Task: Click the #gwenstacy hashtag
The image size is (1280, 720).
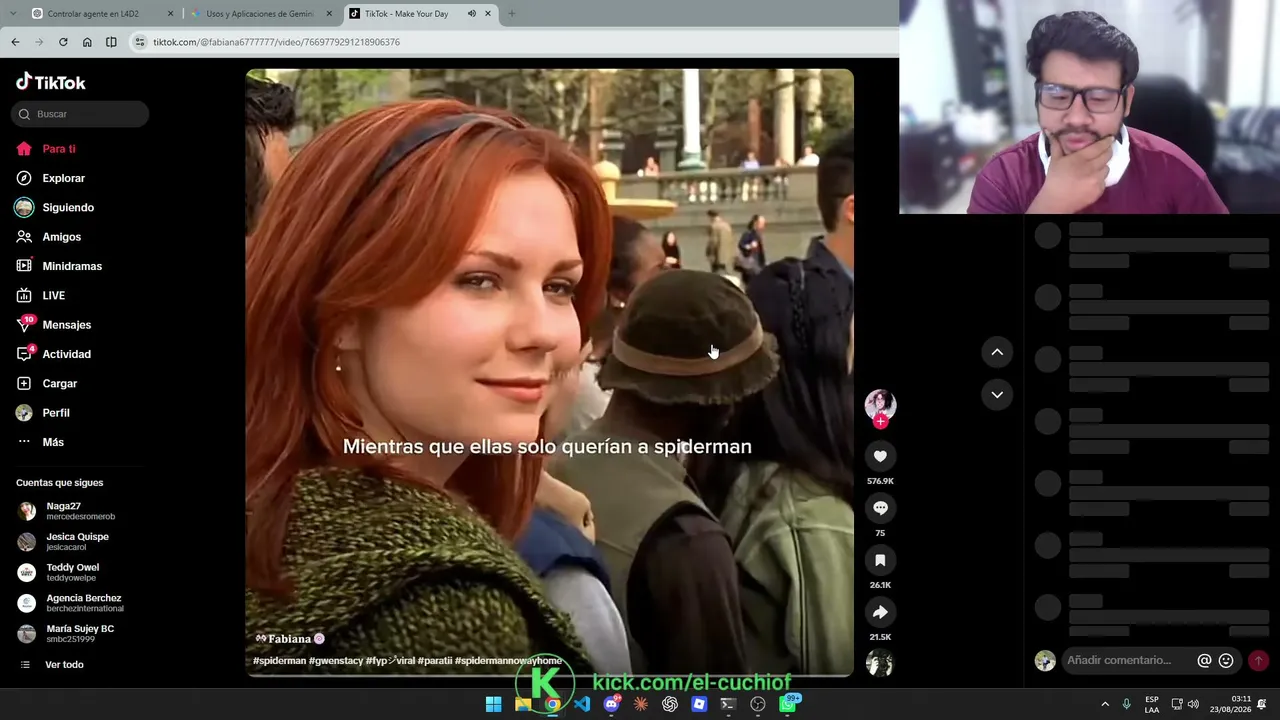Action: click(x=336, y=661)
